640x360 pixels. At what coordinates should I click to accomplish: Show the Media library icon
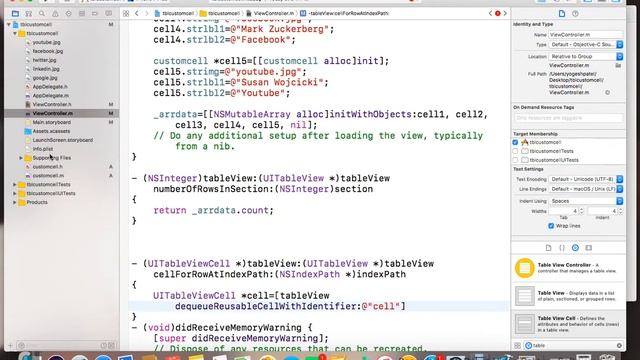(589, 248)
